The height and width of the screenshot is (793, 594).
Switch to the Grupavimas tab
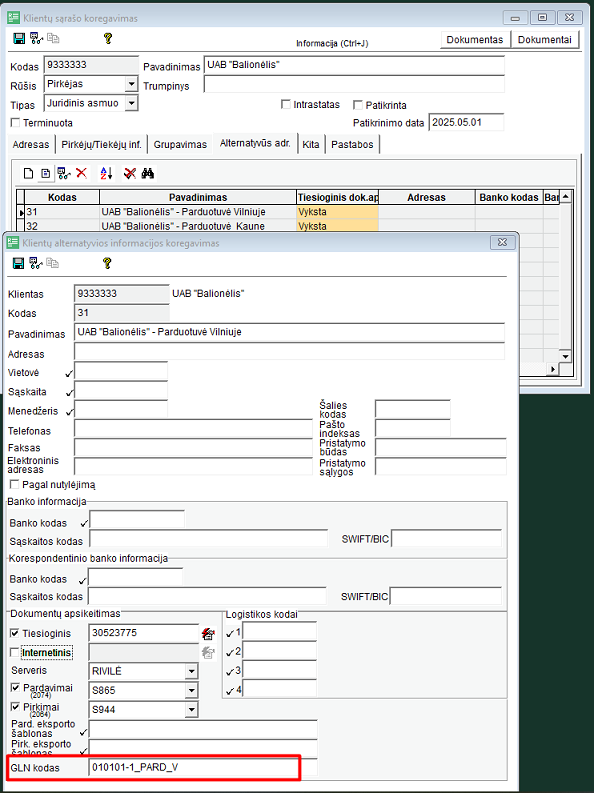[180, 145]
